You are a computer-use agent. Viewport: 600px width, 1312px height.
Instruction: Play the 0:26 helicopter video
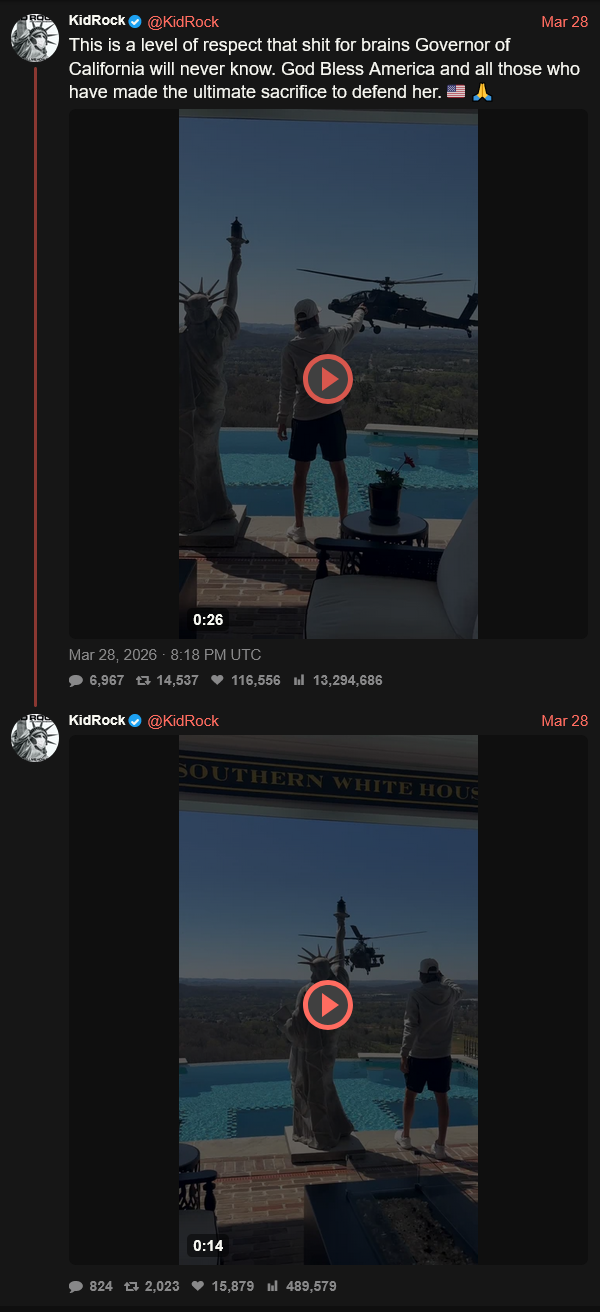point(328,378)
